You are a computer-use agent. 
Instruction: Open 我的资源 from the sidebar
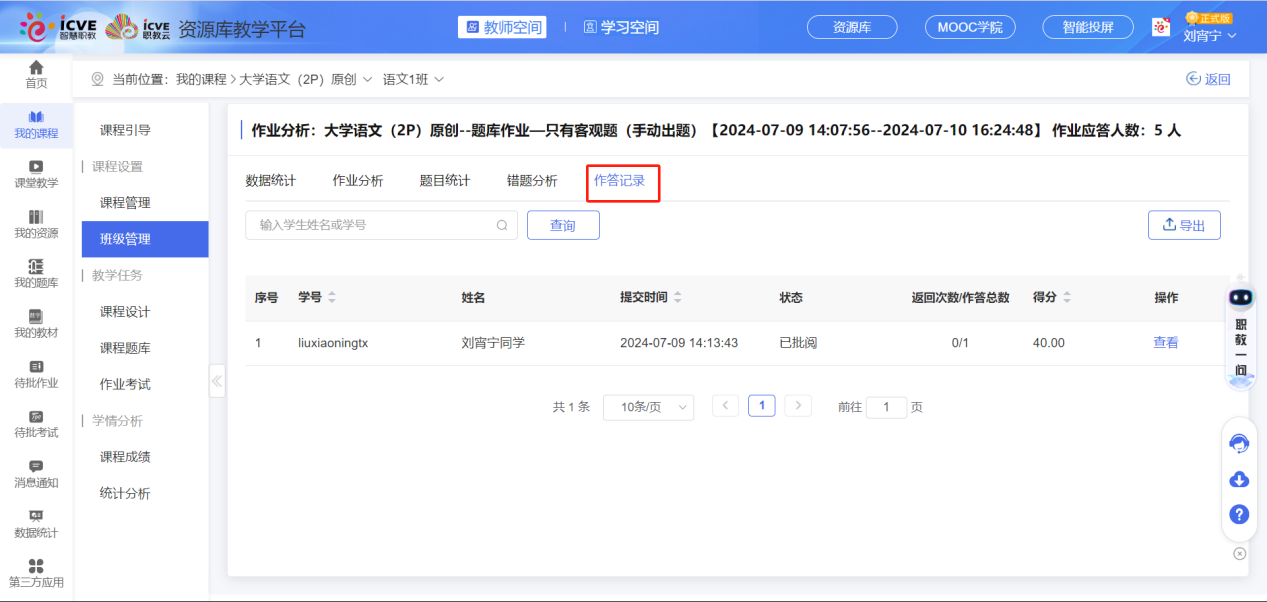coord(35,222)
